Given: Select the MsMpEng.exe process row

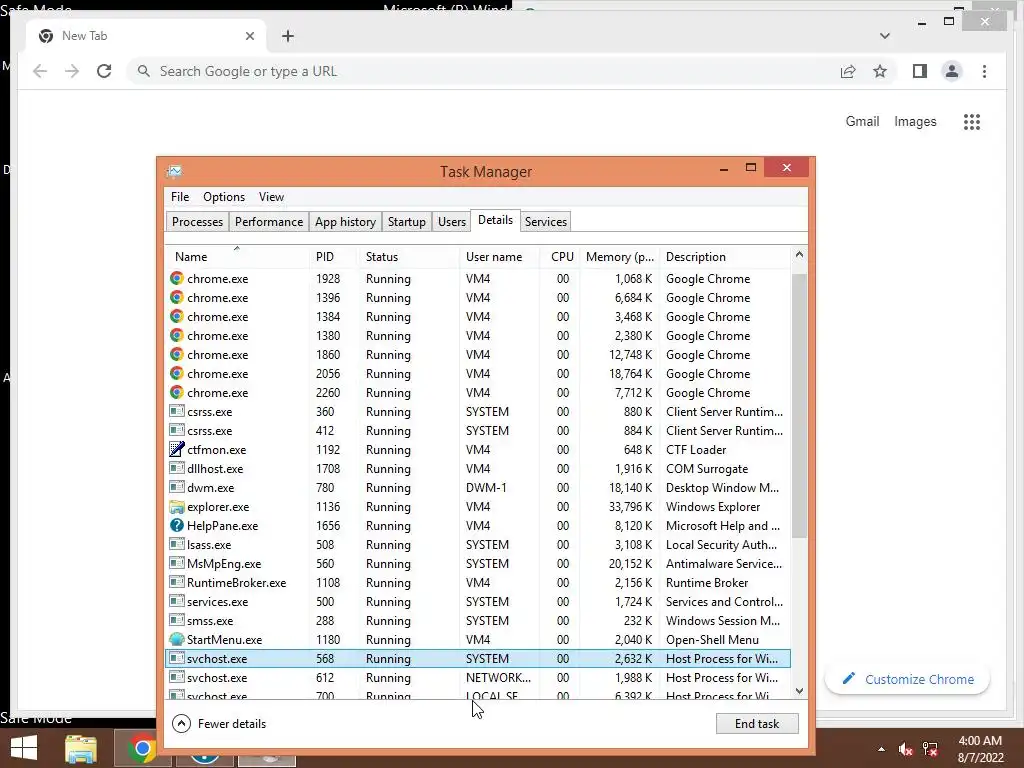Looking at the screenshot, I should (x=478, y=564).
